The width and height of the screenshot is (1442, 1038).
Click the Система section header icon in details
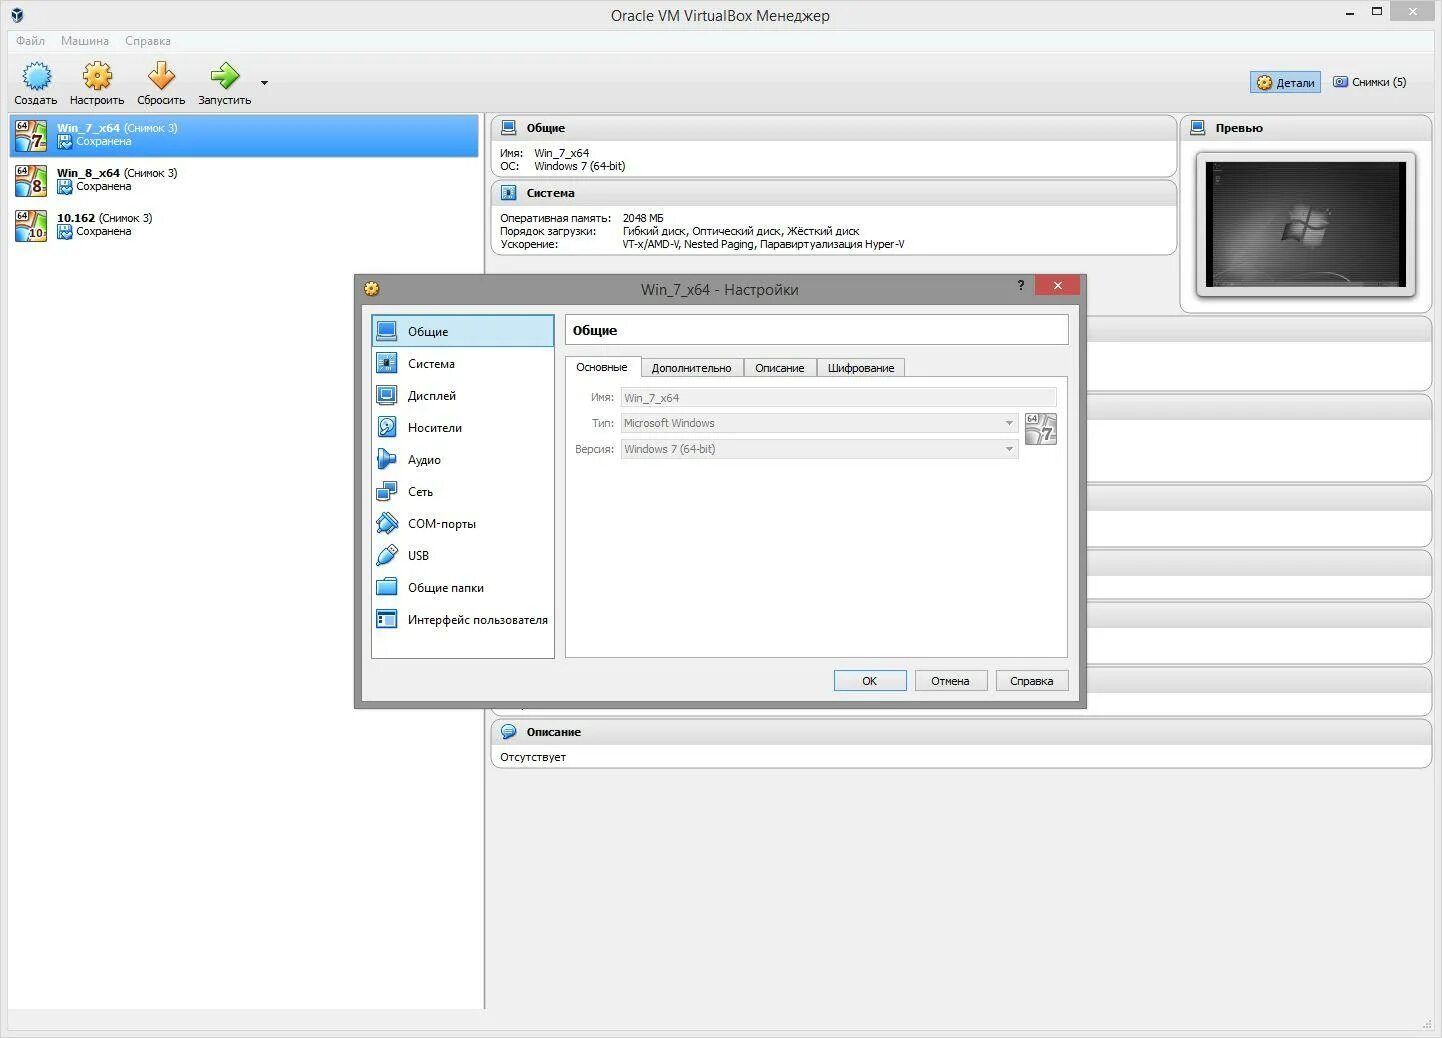509,193
